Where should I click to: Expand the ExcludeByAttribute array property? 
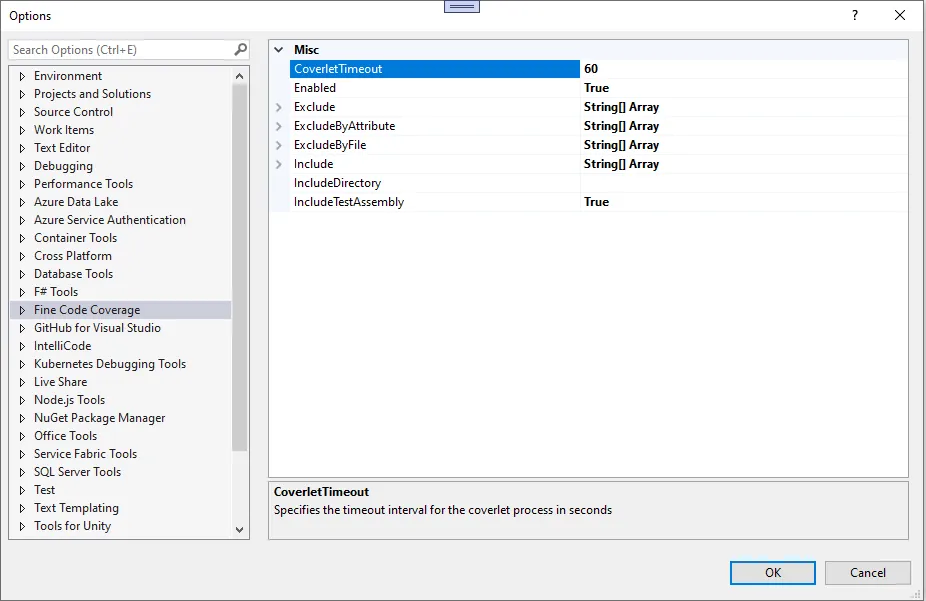[x=279, y=126]
